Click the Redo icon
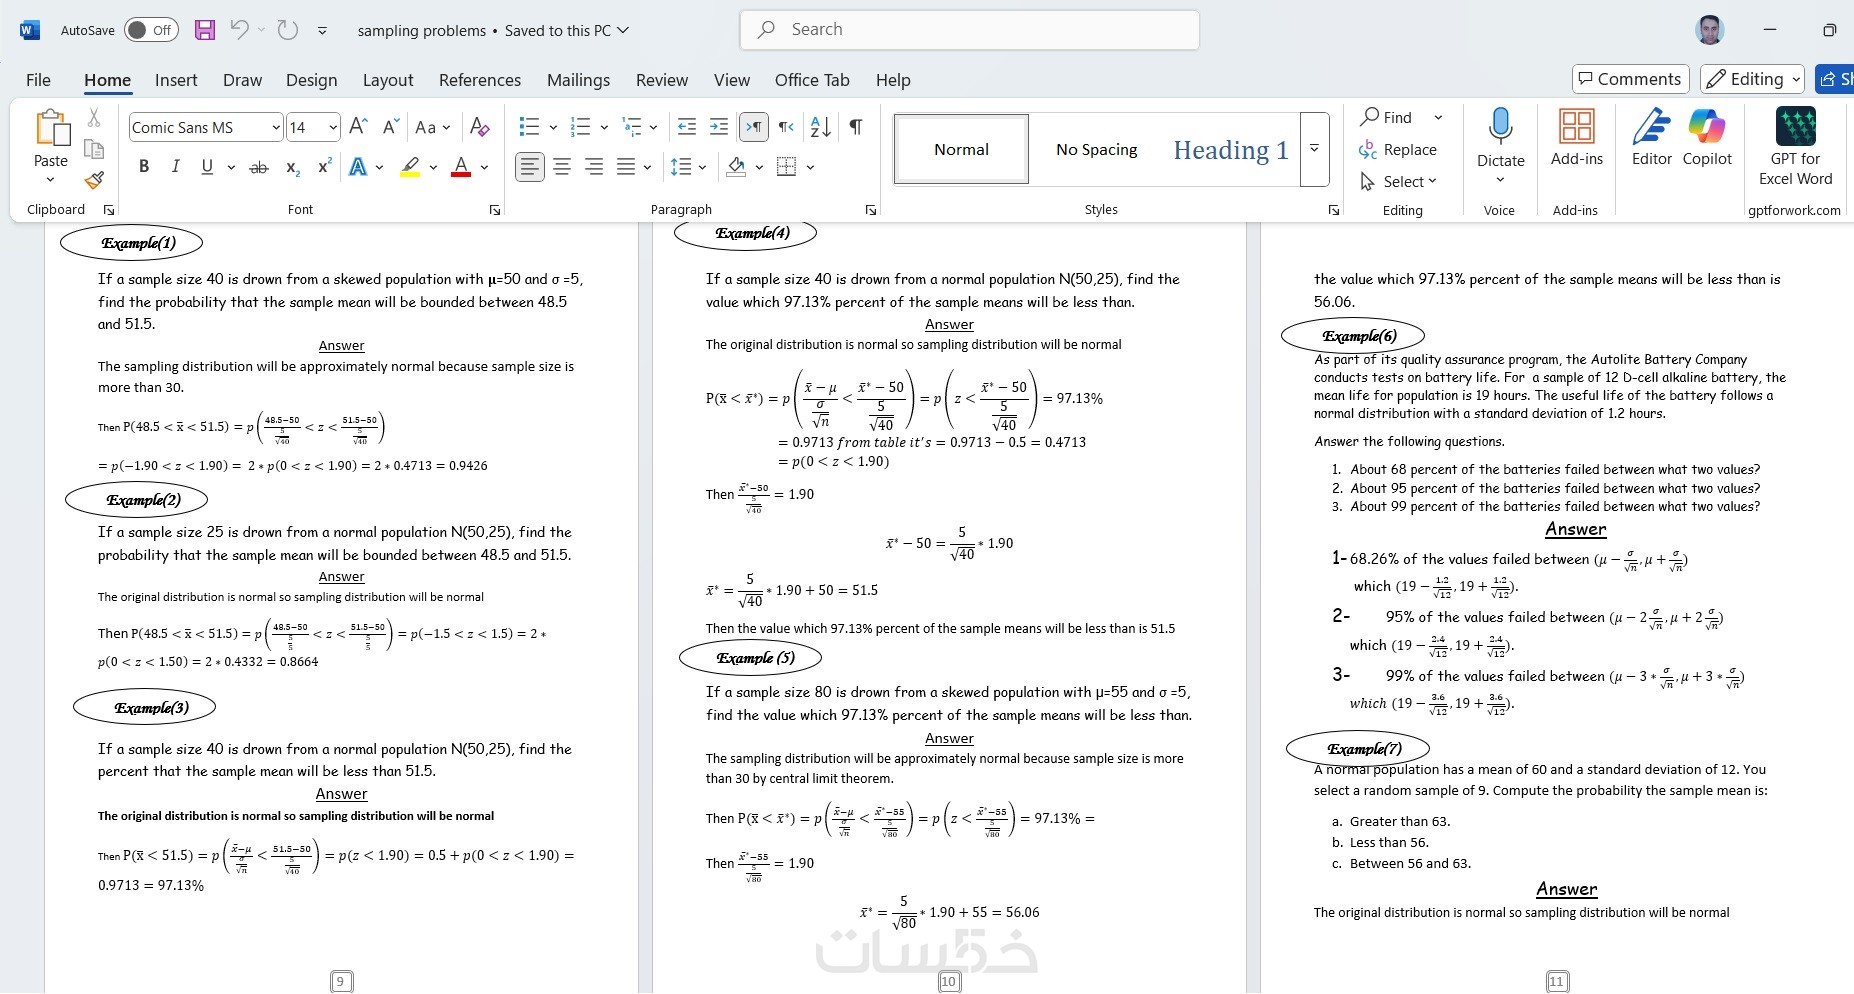This screenshot has width=1854, height=994. [x=288, y=30]
